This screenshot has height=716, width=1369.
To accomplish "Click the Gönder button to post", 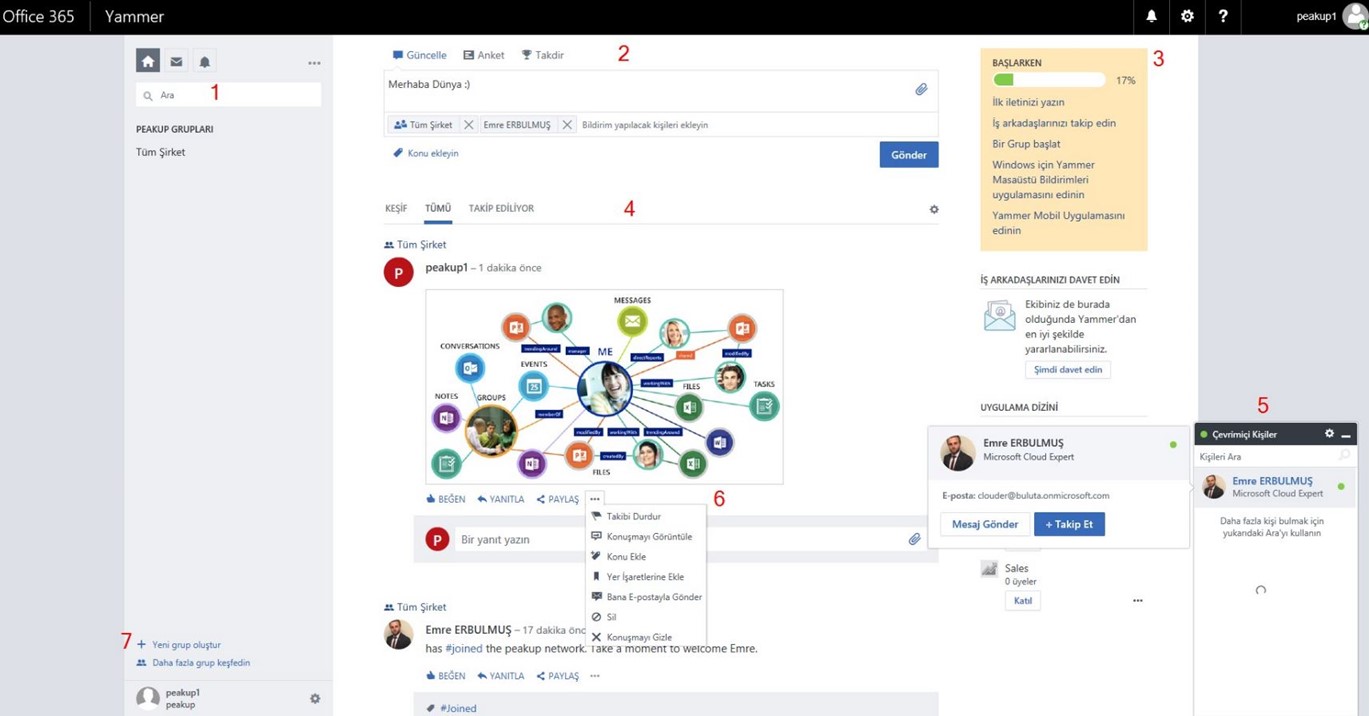I will click(x=909, y=155).
